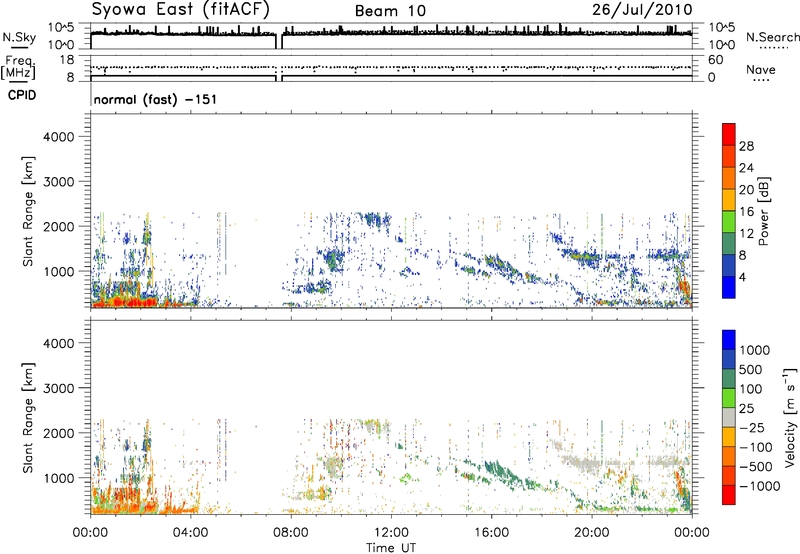
Task: Select the "4" Power colorbar label
Action: tap(743, 277)
